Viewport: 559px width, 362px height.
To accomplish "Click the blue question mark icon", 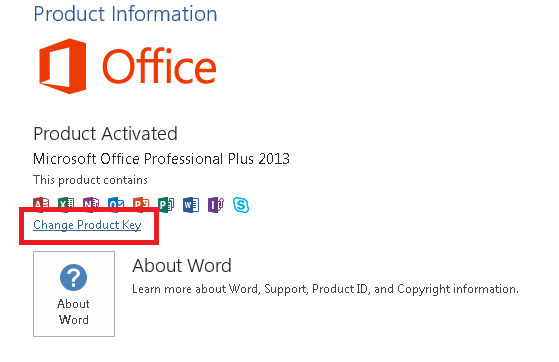I will [x=73, y=277].
